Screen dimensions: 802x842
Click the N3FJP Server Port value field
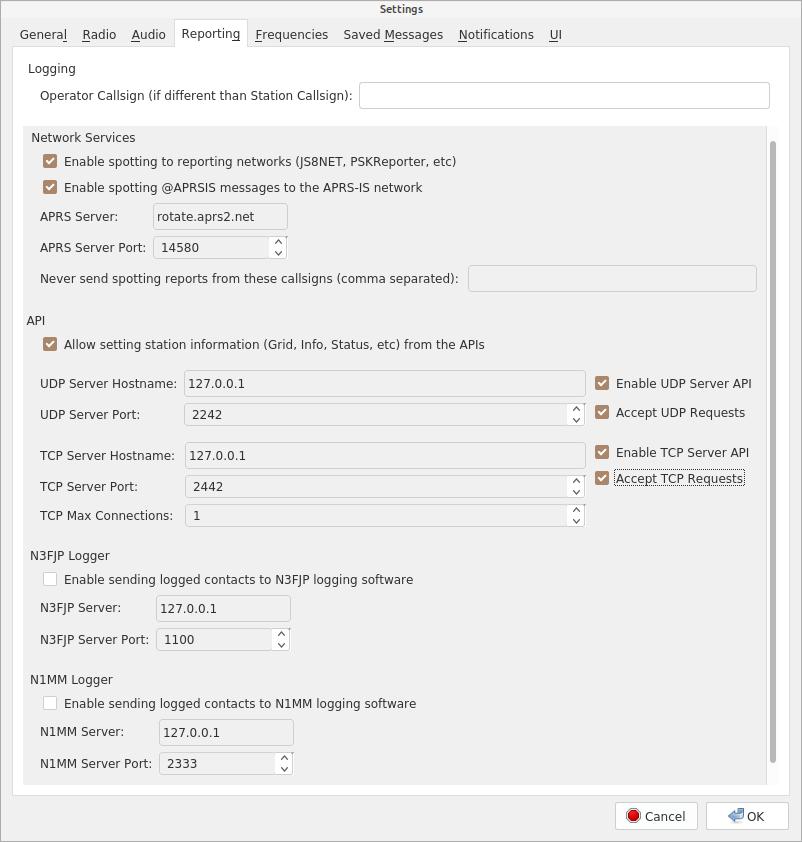(x=214, y=640)
